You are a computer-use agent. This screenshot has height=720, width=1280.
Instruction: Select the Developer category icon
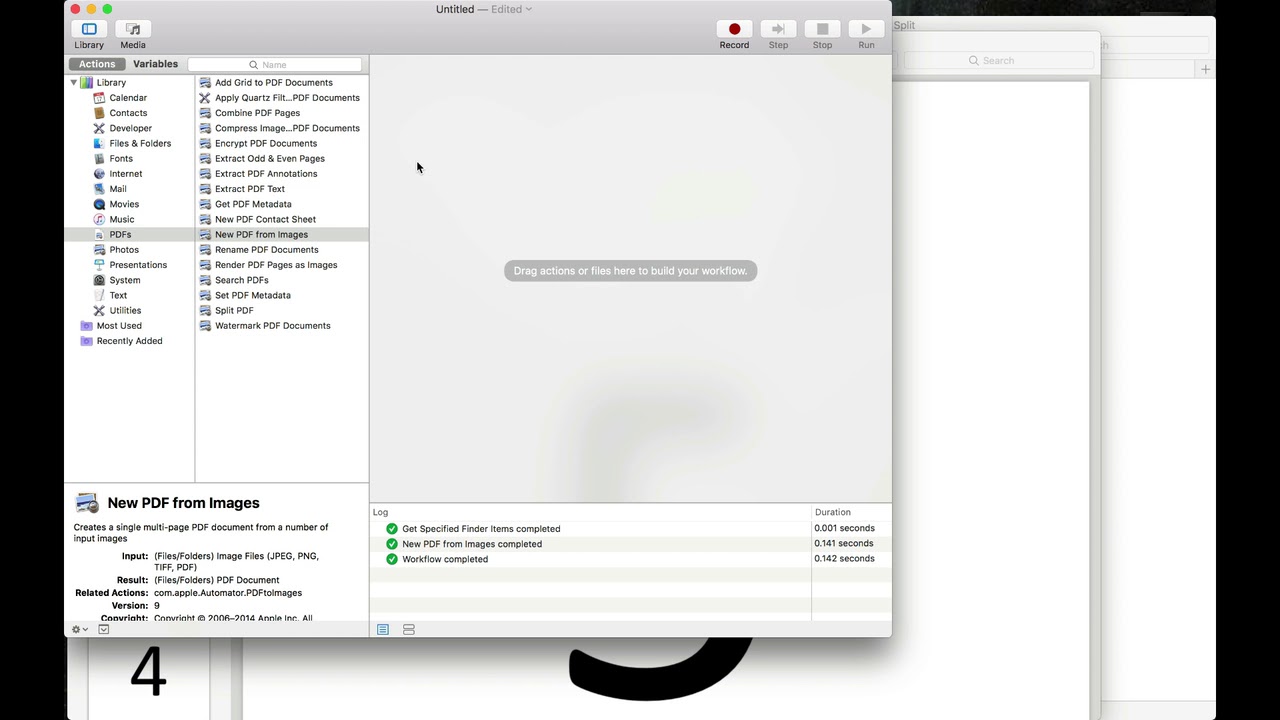point(99,128)
